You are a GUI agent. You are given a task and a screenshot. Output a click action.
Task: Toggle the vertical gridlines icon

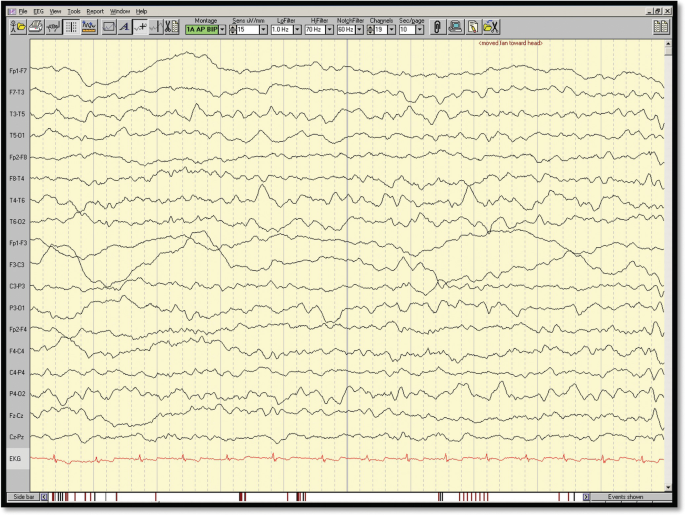pyautogui.click(x=72, y=27)
